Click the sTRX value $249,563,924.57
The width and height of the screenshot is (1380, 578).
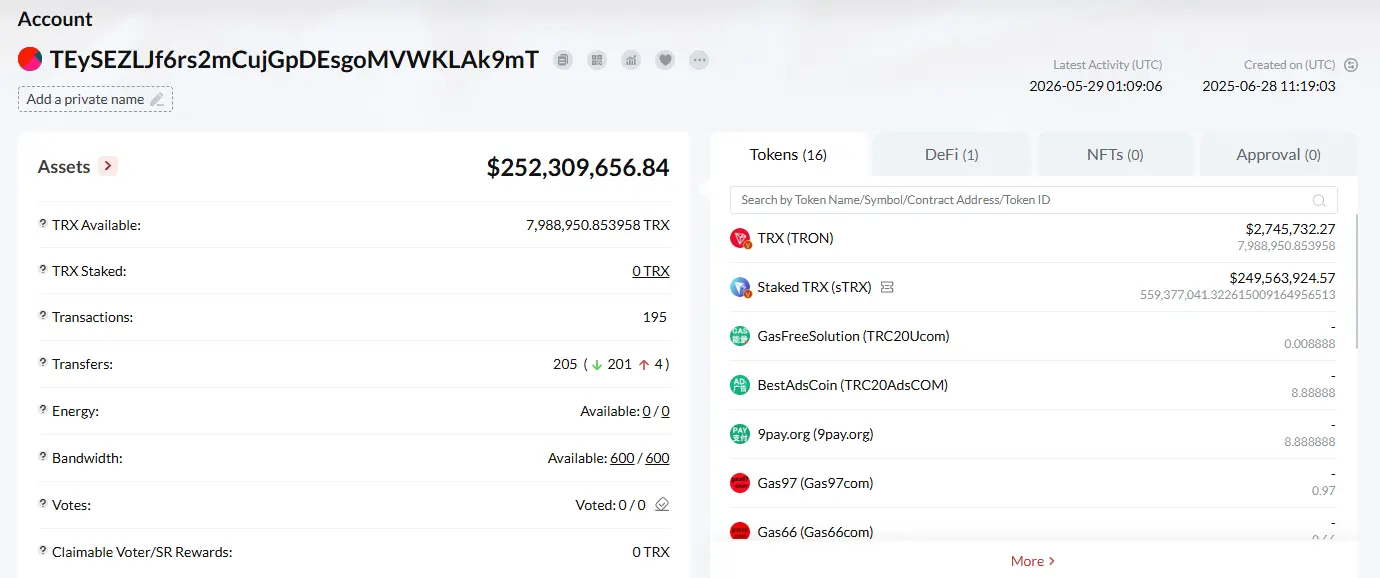pyautogui.click(x=1282, y=278)
